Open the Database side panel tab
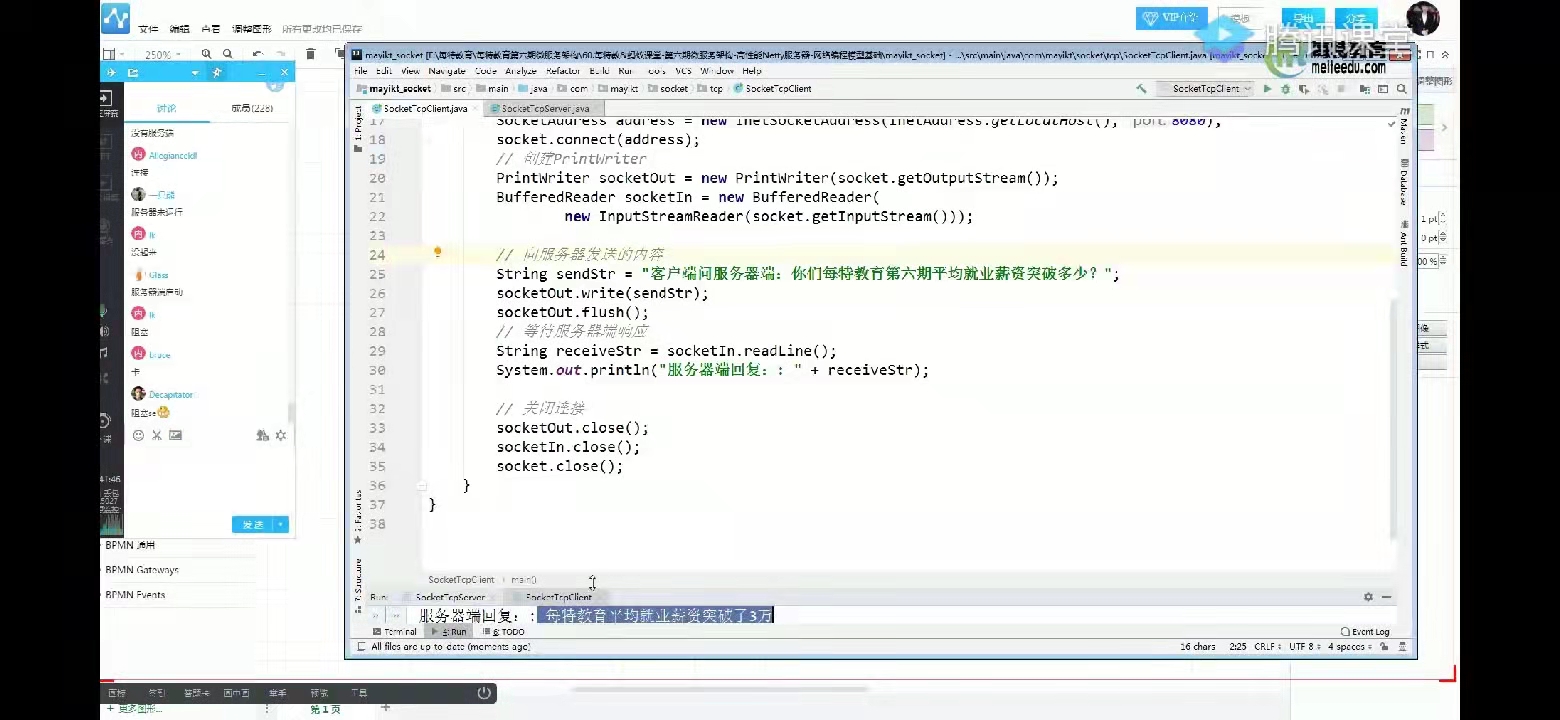This screenshot has width=1560, height=720. 1404,182
